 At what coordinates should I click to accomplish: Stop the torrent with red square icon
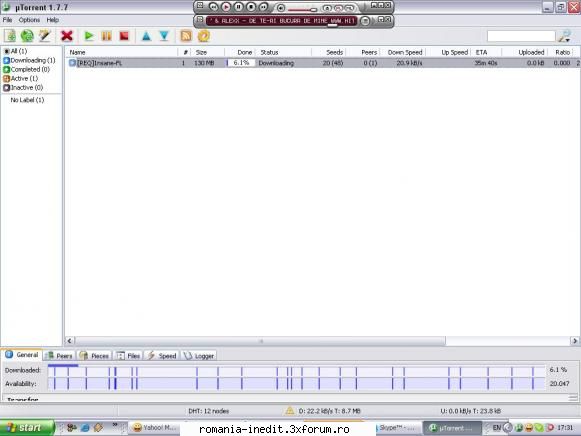(124, 36)
